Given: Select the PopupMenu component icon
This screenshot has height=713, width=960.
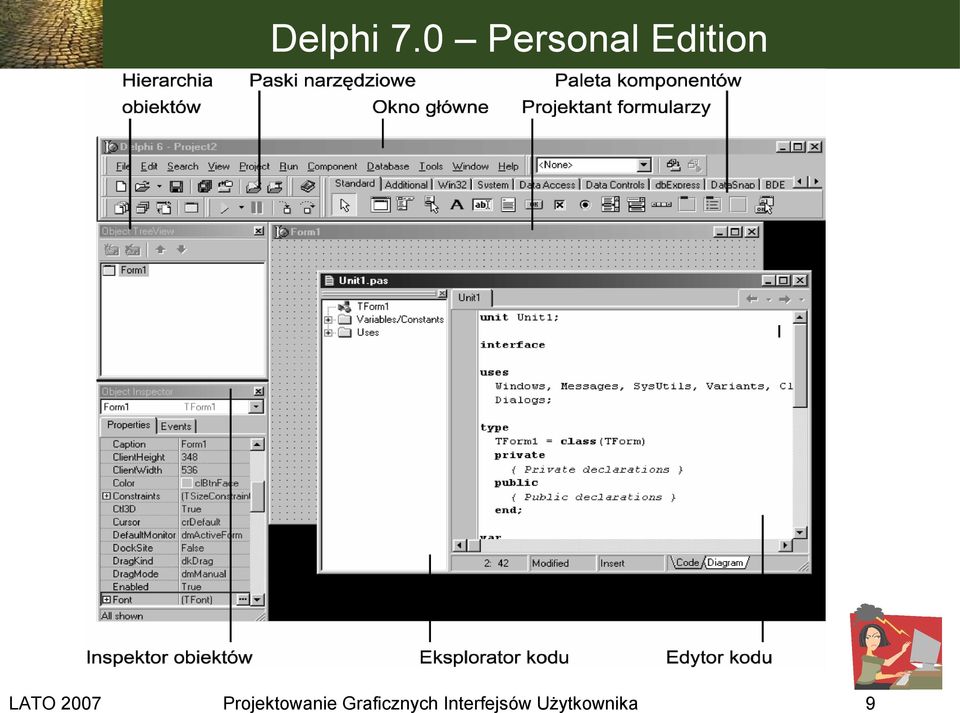Looking at the screenshot, I should click(x=431, y=204).
